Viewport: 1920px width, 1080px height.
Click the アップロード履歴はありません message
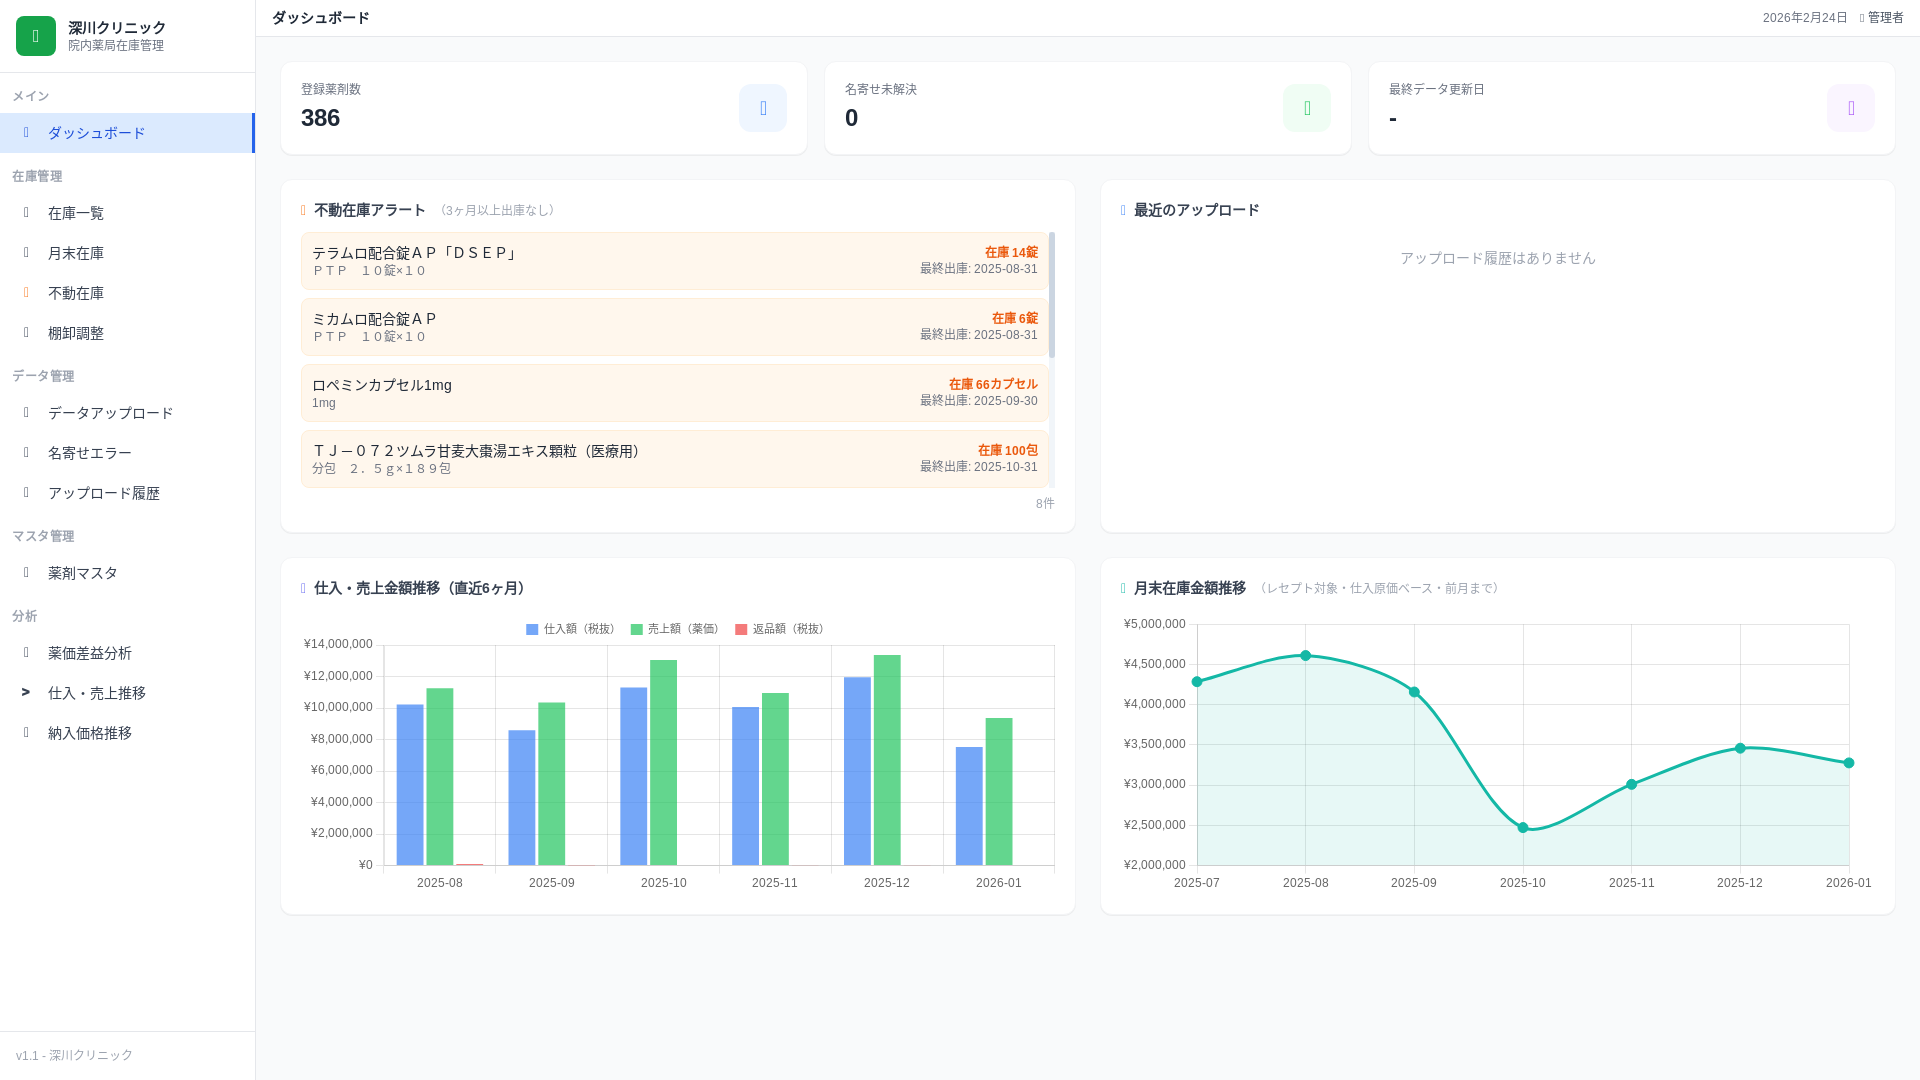tap(1498, 258)
